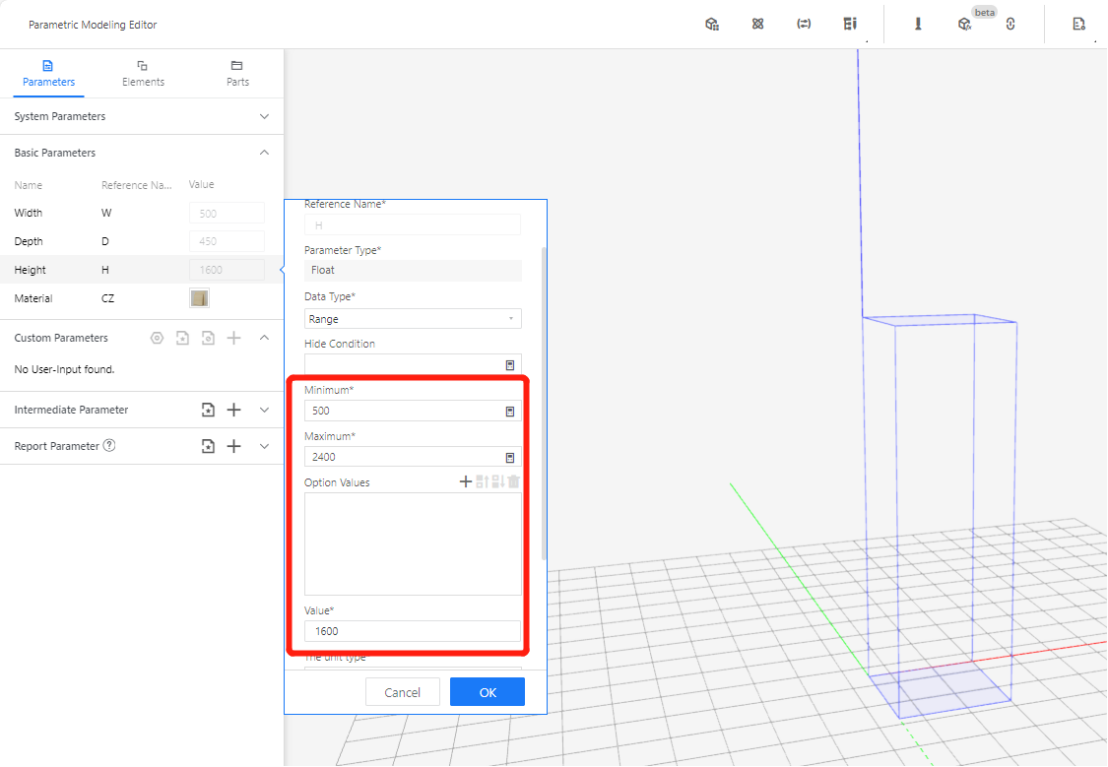Click the help icon beside Report Parameter
Viewport: 1108px width, 767px height.
point(110,446)
